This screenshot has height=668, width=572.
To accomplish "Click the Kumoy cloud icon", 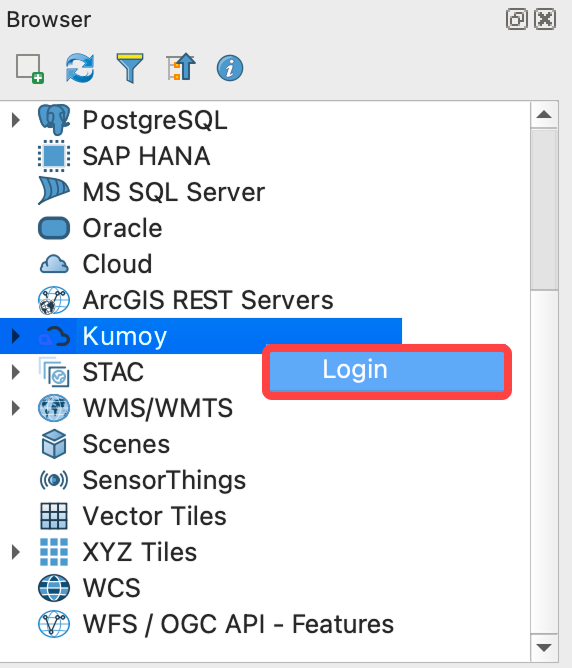I will pyautogui.click(x=54, y=336).
